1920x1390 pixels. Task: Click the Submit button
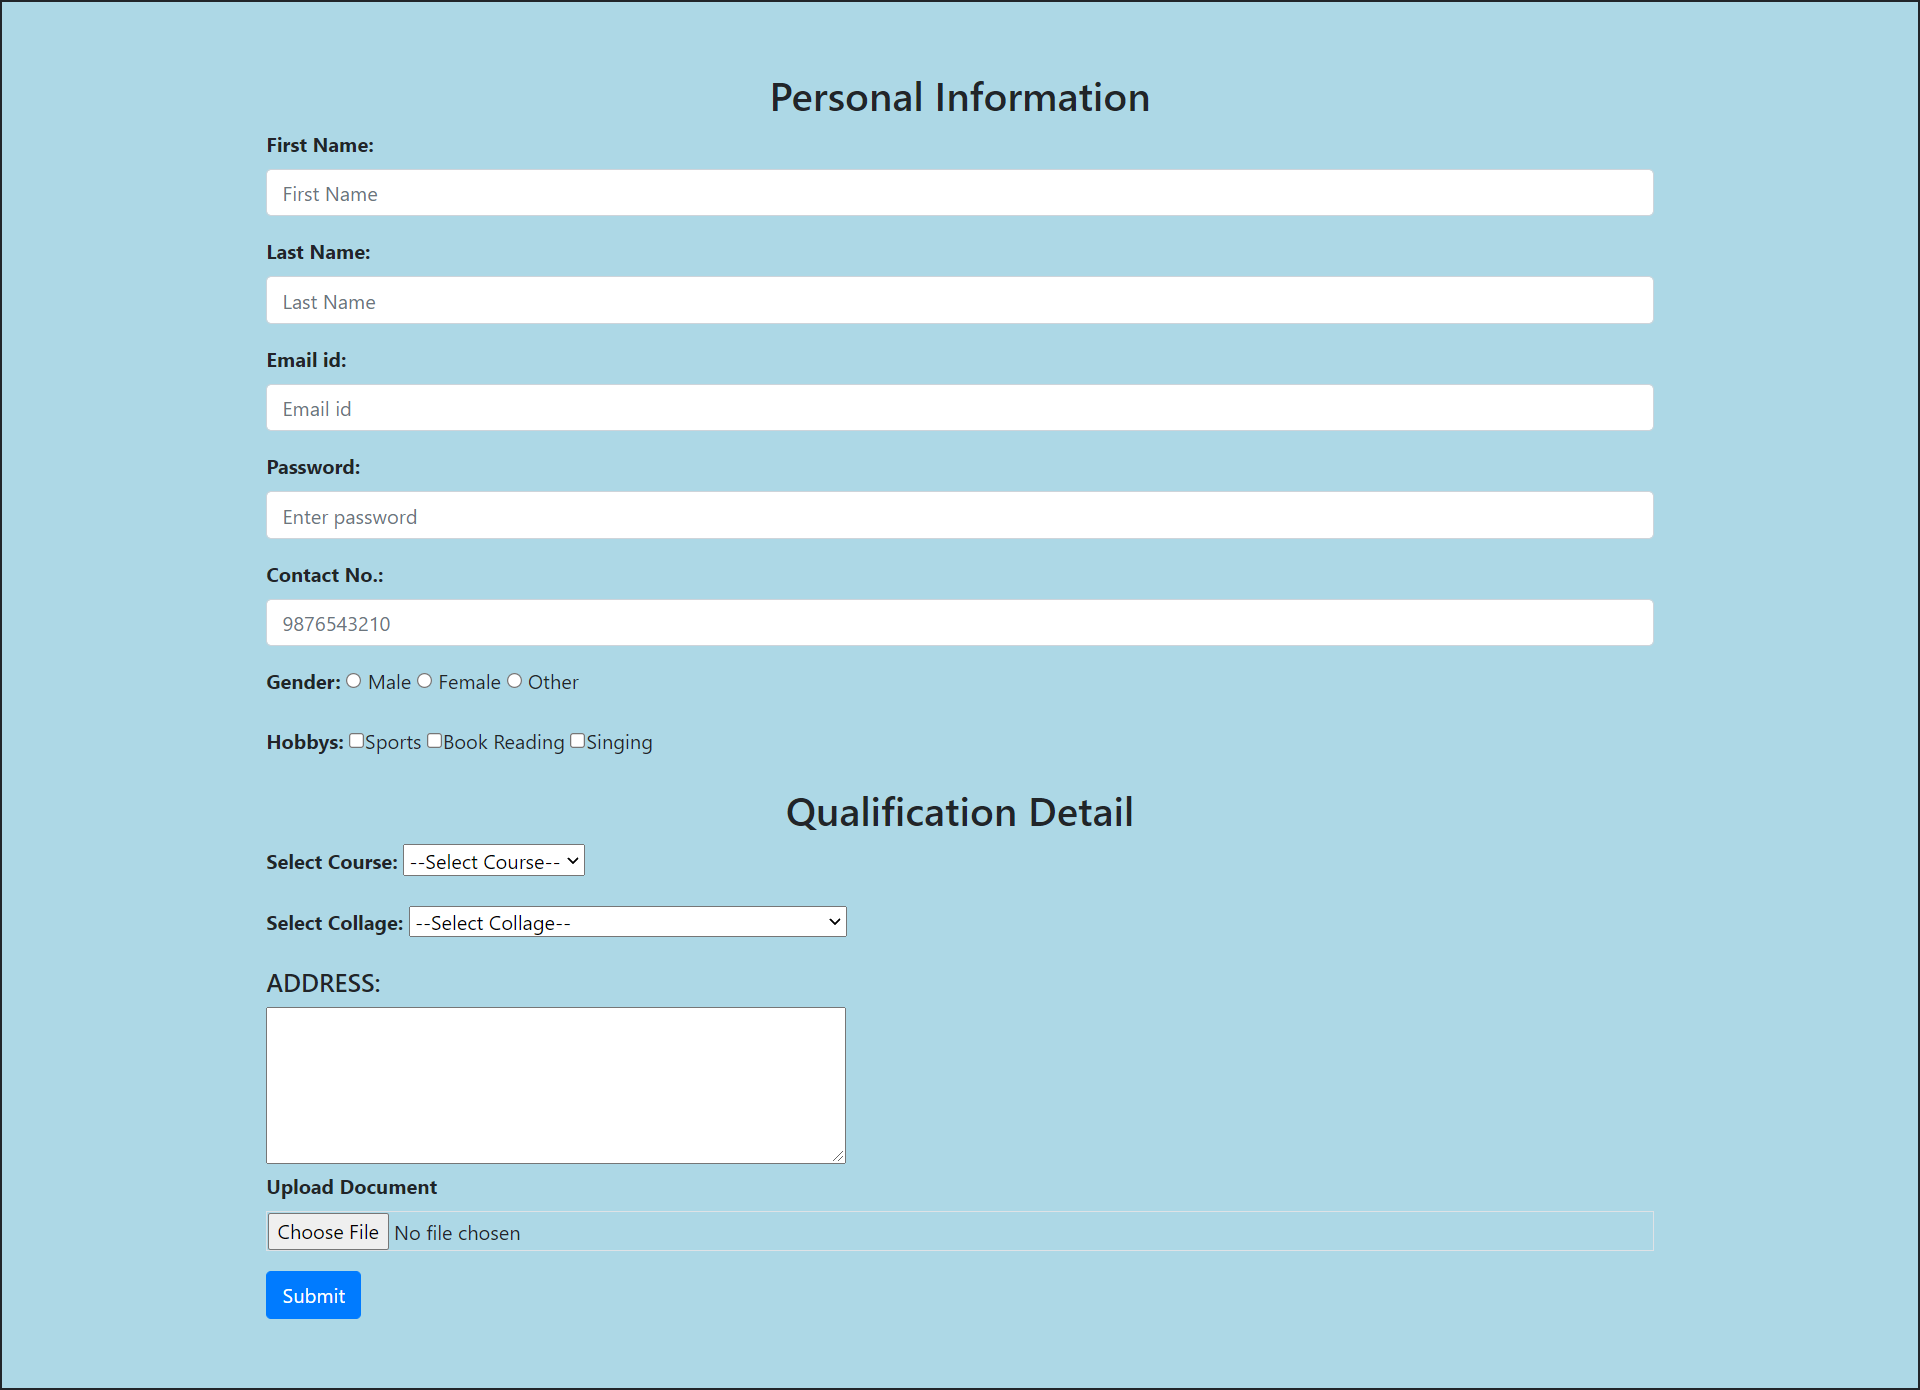[313, 1295]
